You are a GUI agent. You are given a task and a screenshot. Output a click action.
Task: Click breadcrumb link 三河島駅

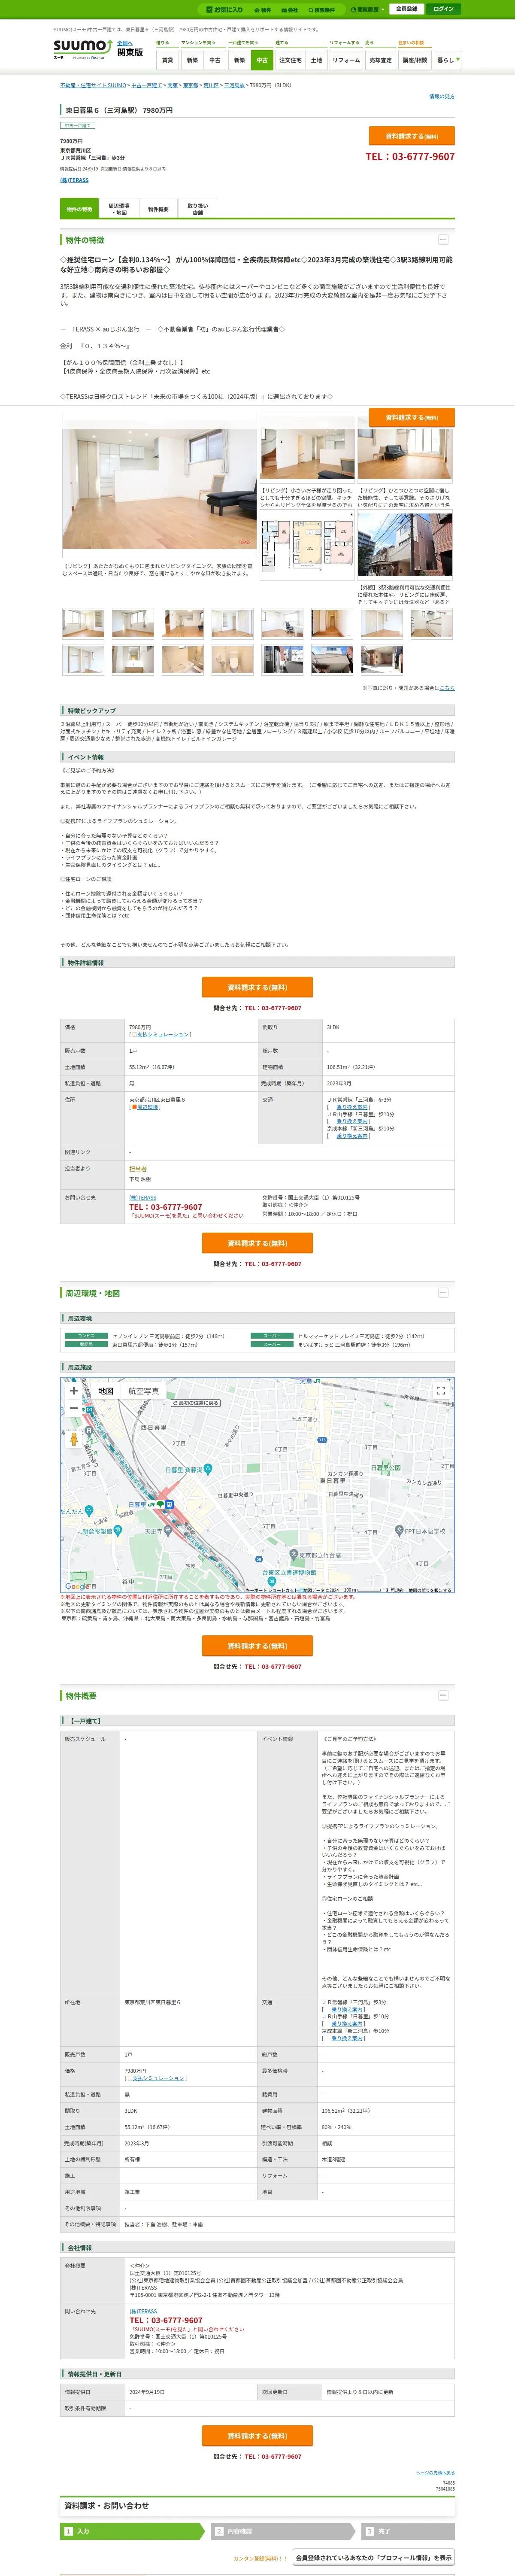234,85
